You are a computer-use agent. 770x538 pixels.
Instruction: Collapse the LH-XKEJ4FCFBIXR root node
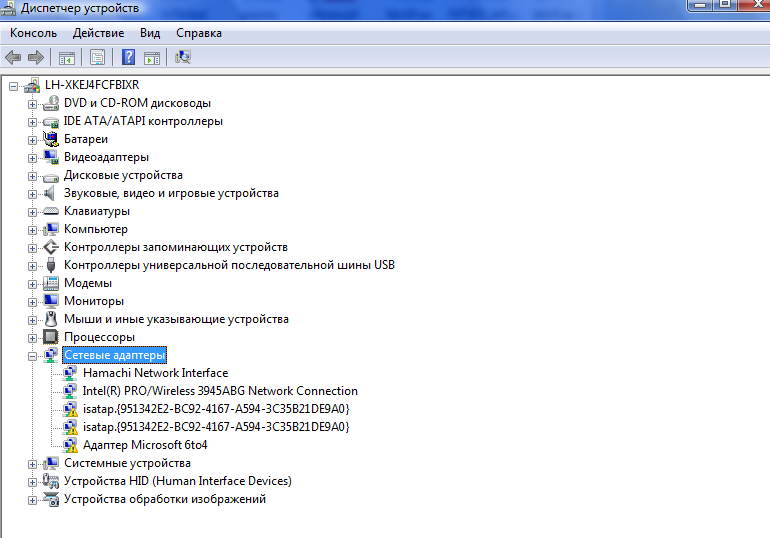point(13,87)
